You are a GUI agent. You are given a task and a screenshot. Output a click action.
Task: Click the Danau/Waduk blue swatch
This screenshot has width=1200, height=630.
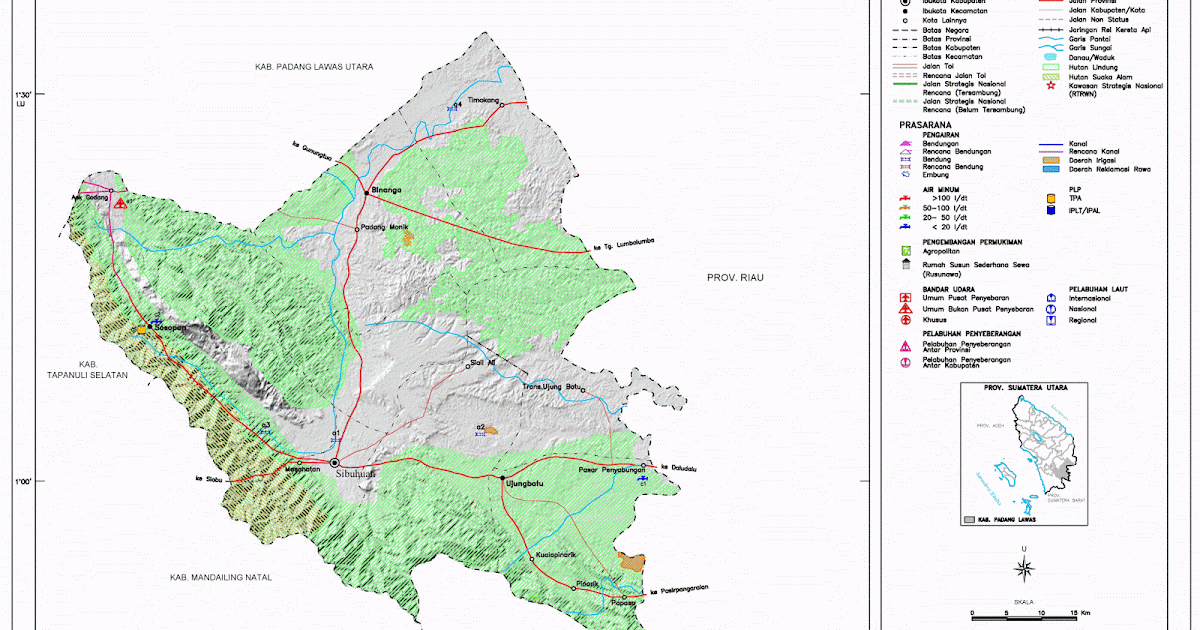[x=1051, y=57]
